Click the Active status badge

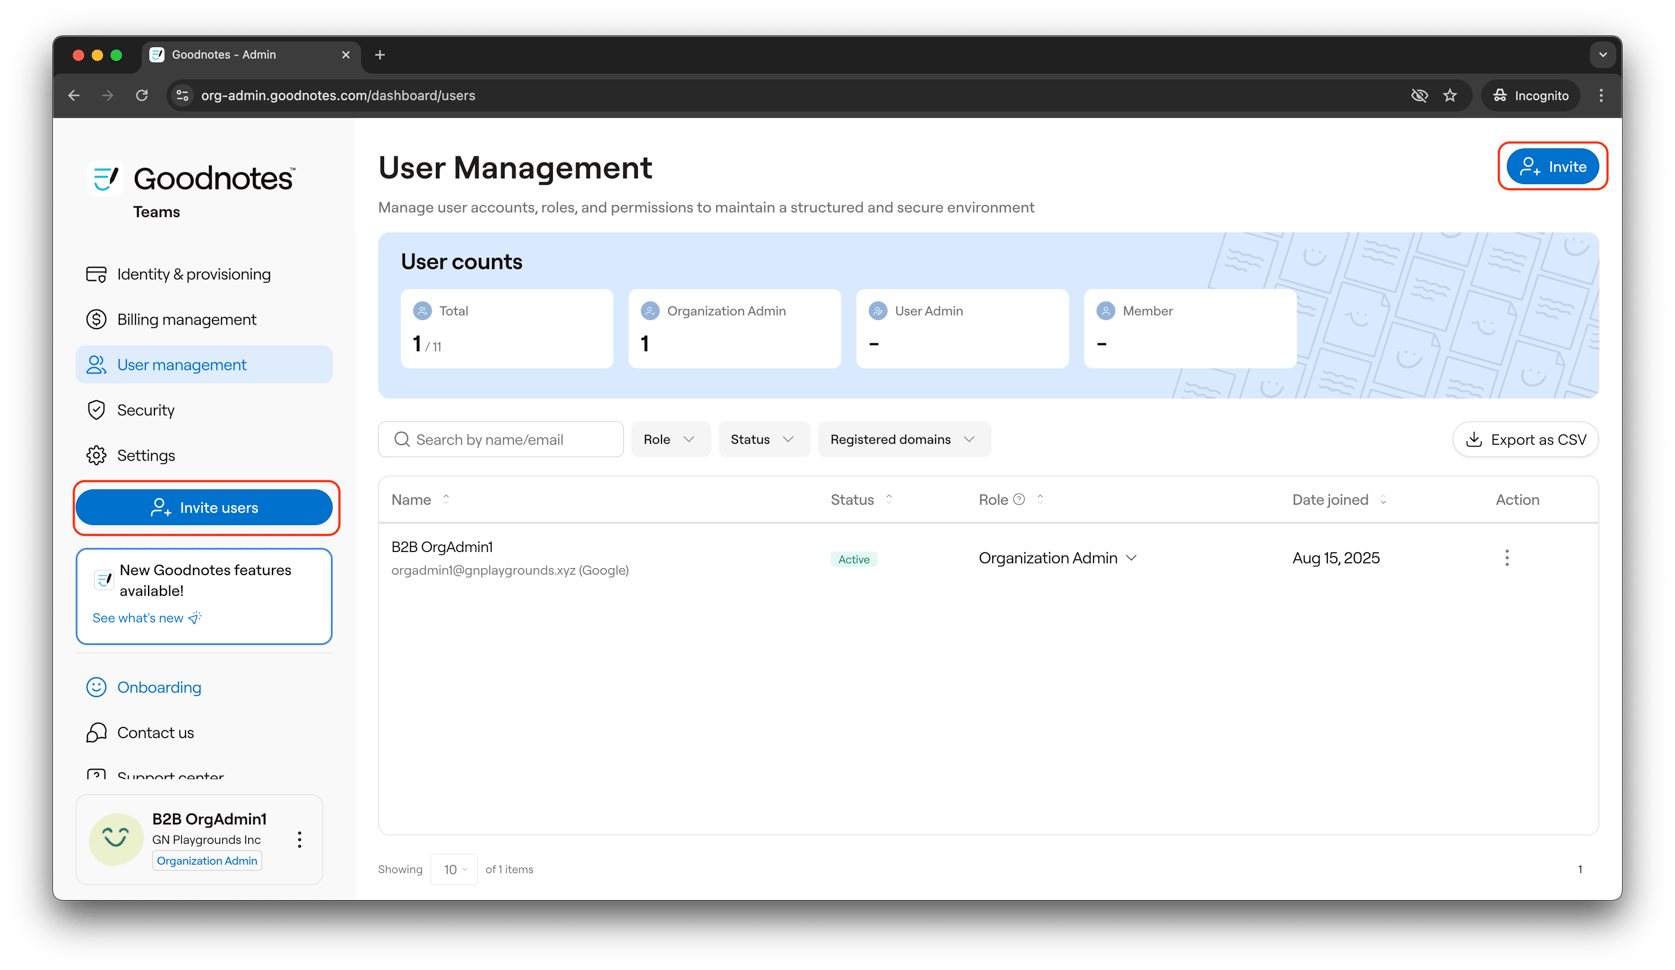pos(854,560)
